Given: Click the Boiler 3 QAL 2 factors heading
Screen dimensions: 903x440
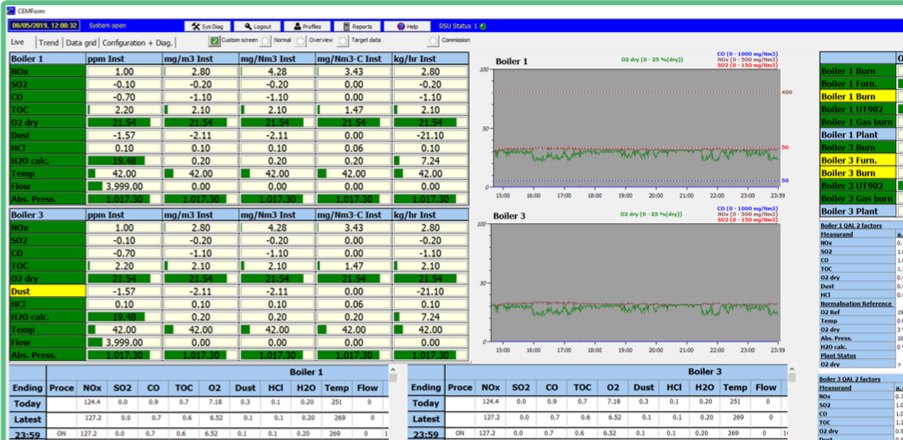Looking at the screenshot, I should [851, 379].
